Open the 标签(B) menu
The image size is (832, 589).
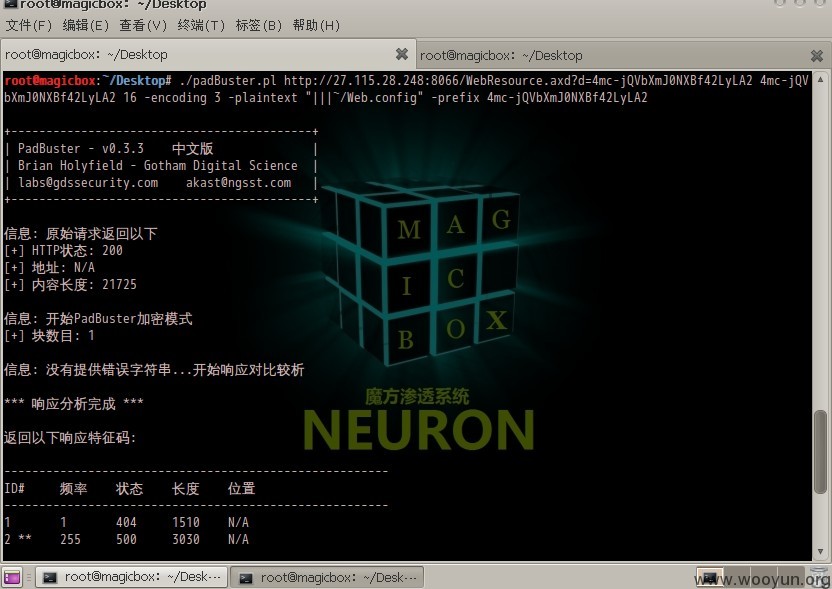point(258,25)
